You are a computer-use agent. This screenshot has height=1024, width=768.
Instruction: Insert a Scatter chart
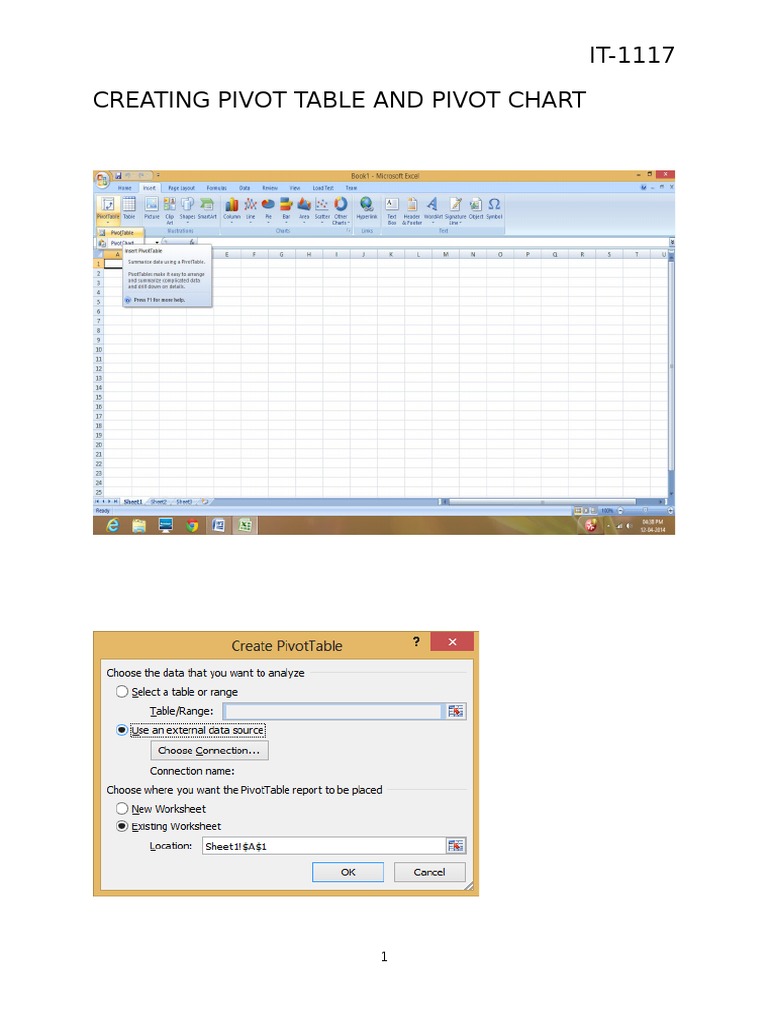pyautogui.click(x=323, y=209)
